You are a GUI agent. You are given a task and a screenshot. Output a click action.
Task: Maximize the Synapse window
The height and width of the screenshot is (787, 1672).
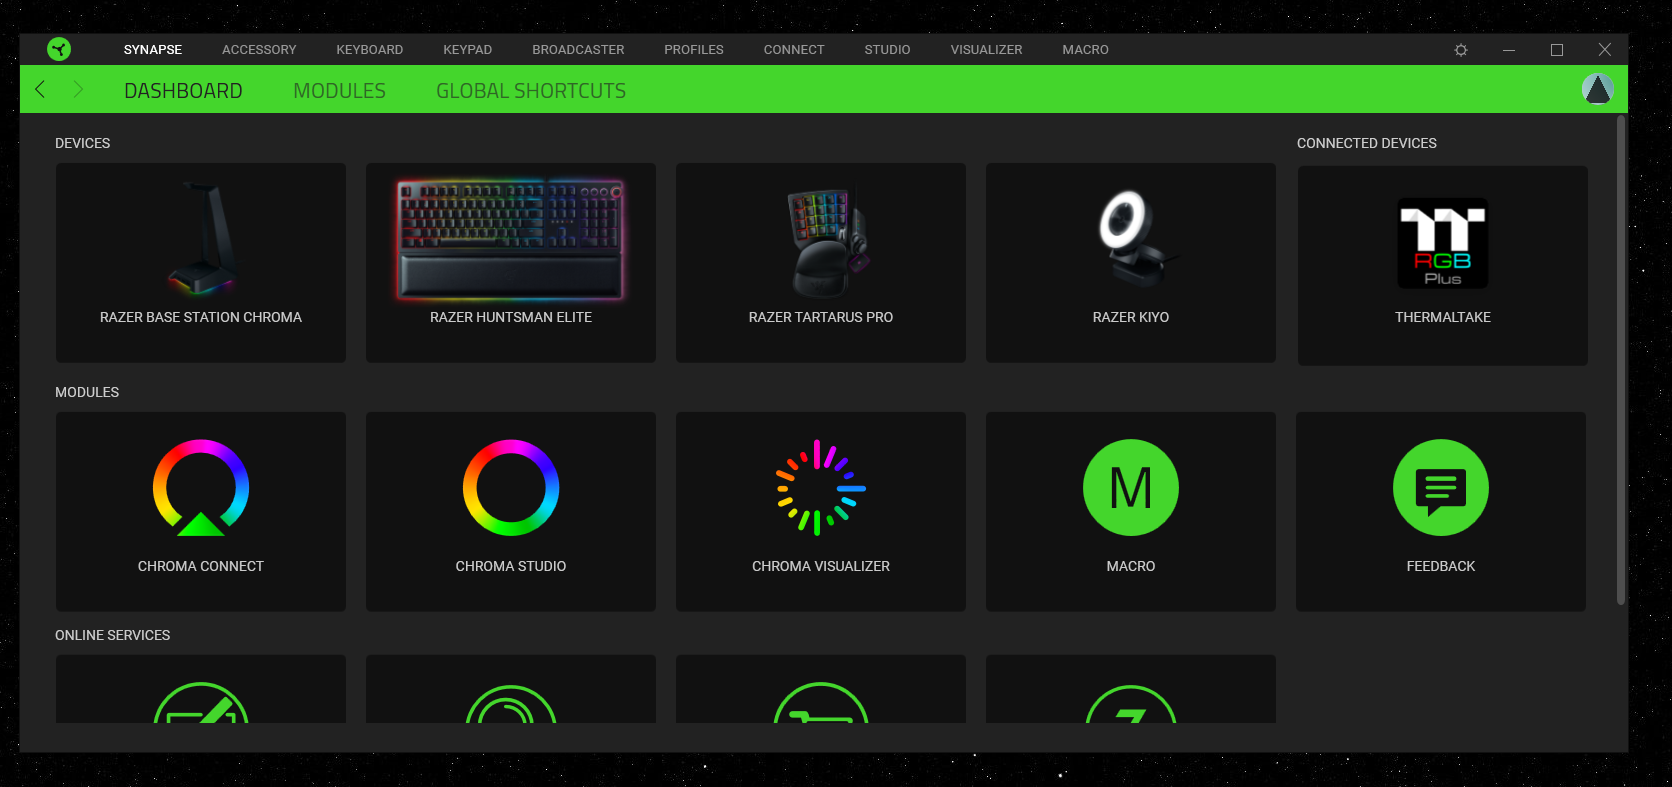1557,50
